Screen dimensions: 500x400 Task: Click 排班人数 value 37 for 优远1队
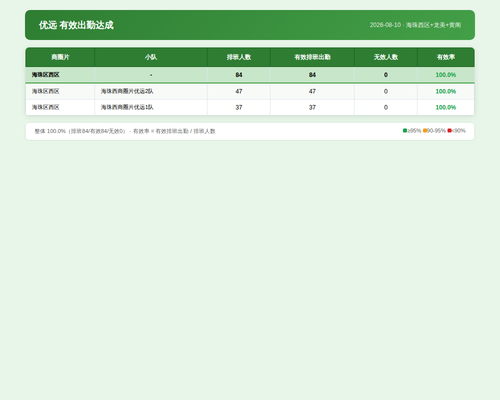239,107
